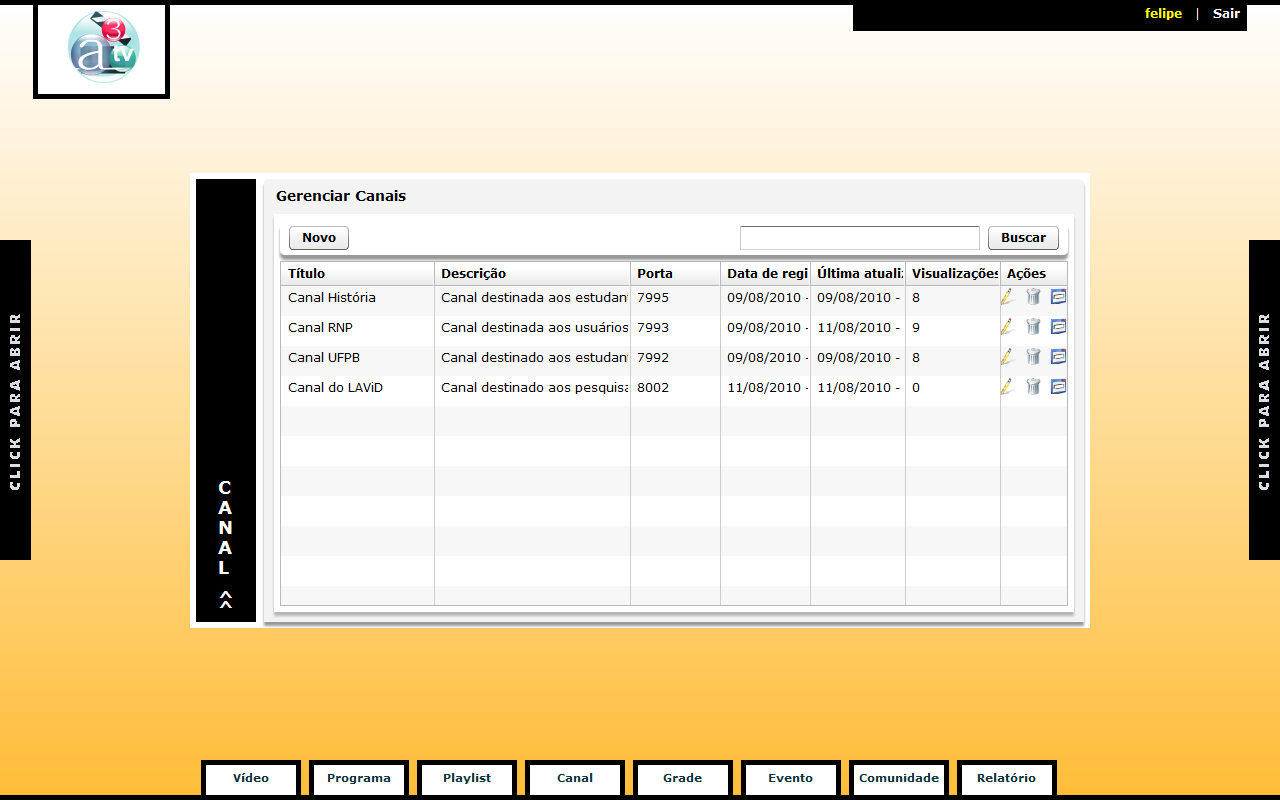Open the details icon for Canal História
1280x800 pixels.
[1058, 297]
